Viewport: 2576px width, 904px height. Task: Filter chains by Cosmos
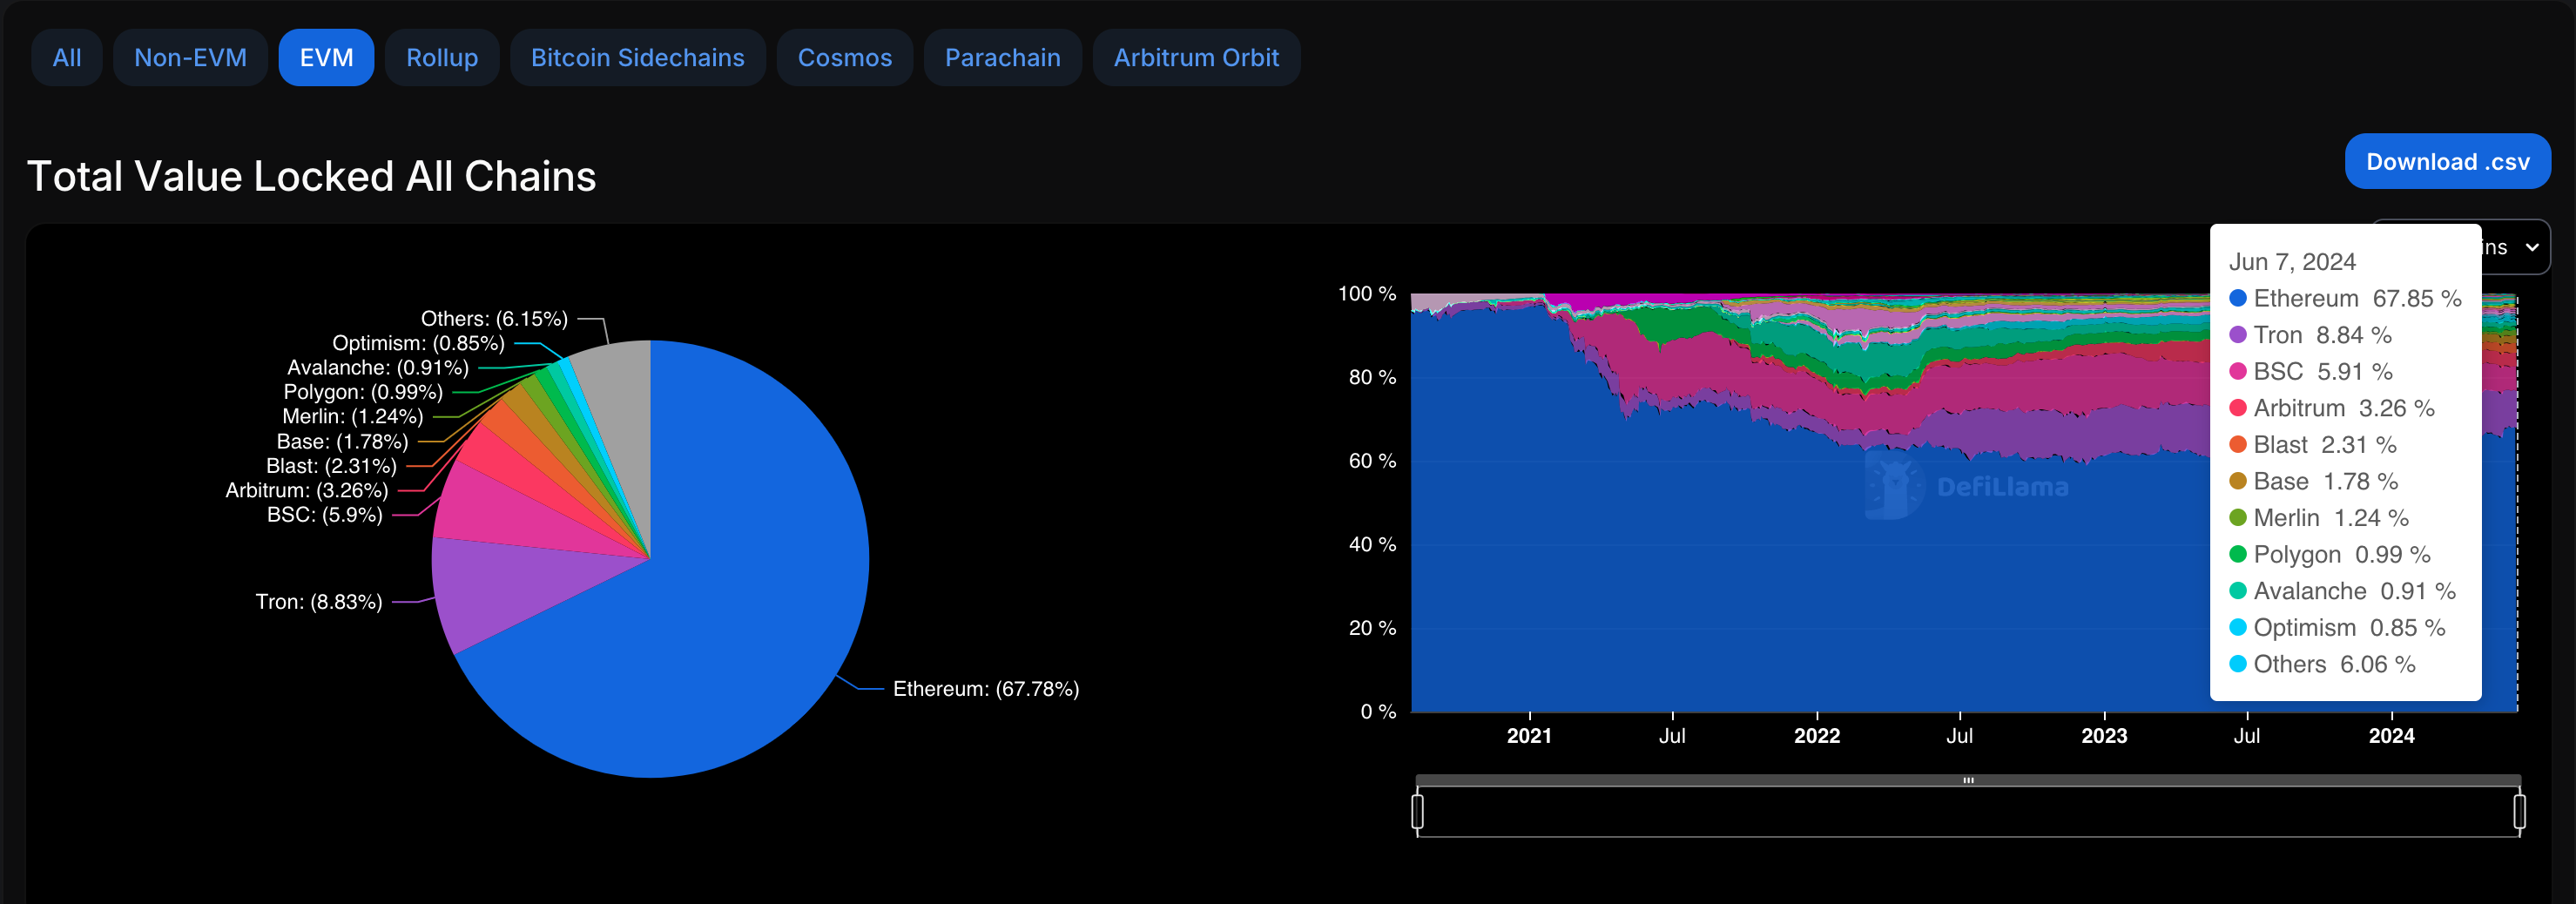click(845, 58)
